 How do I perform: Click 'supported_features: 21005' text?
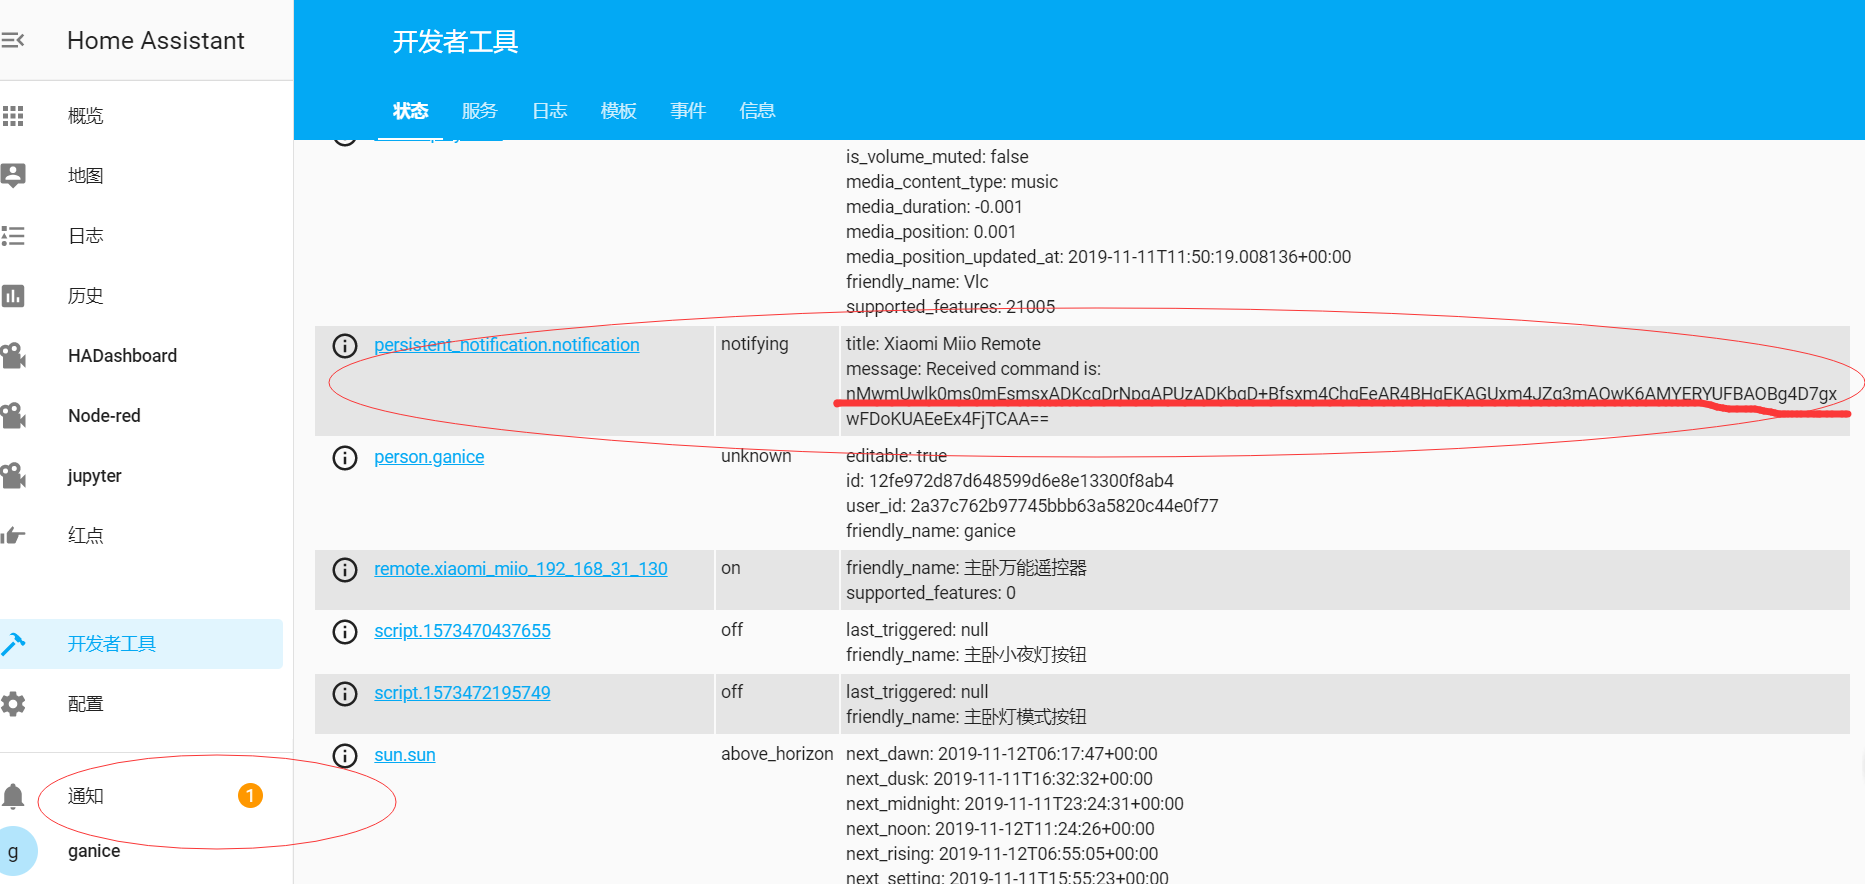[x=950, y=307]
